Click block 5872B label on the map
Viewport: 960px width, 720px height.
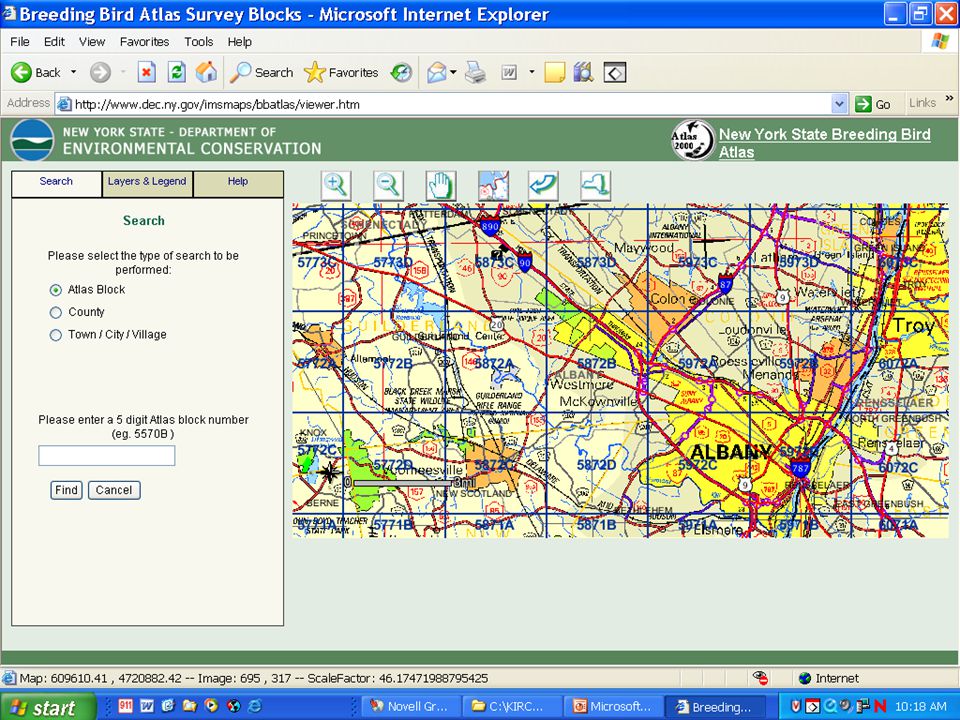(x=596, y=364)
